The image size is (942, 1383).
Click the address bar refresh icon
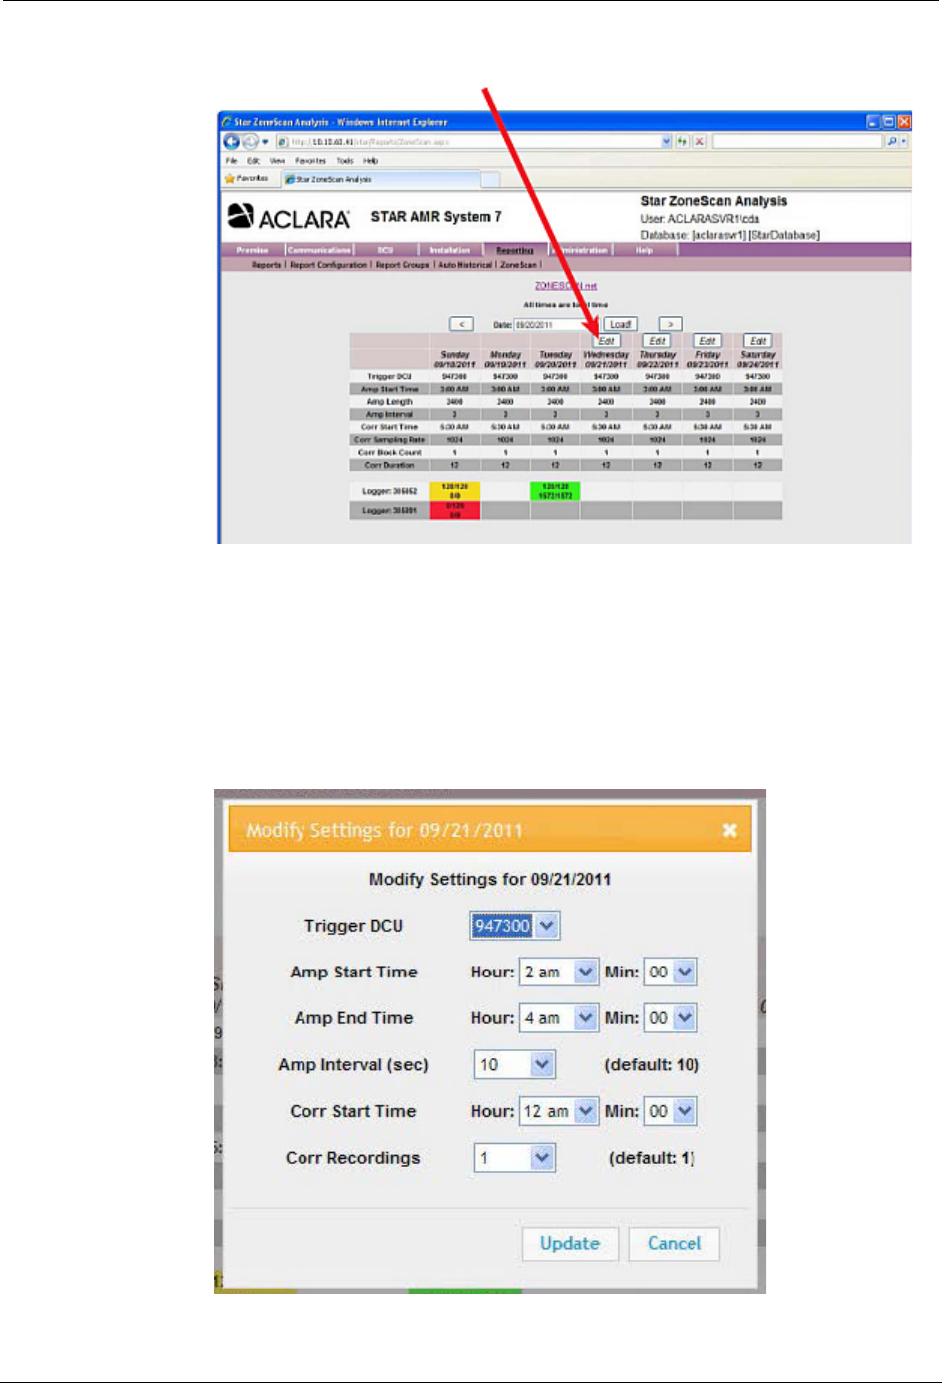(683, 142)
